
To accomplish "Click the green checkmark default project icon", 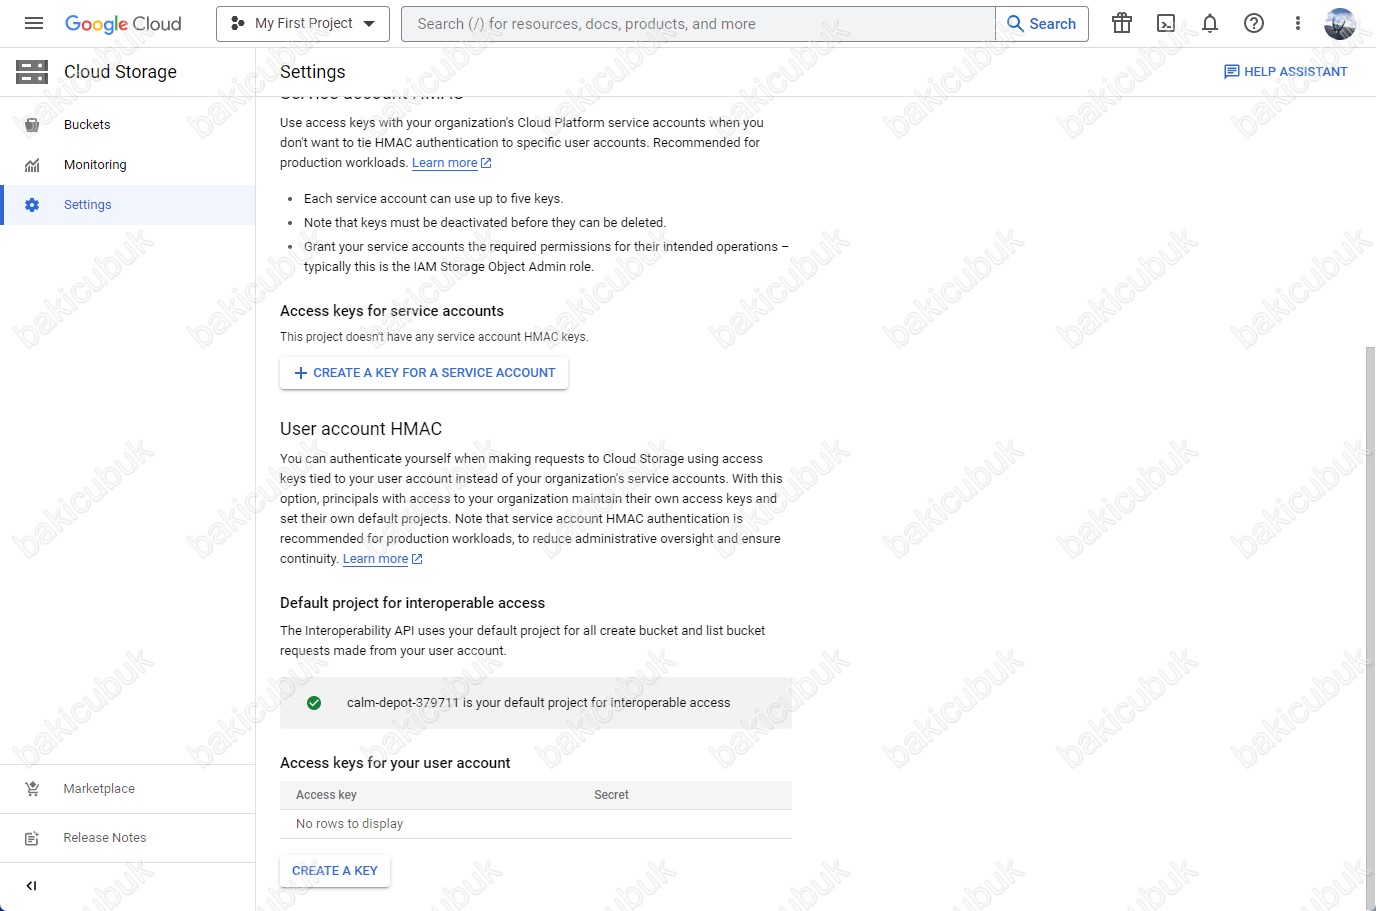I will (x=314, y=703).
